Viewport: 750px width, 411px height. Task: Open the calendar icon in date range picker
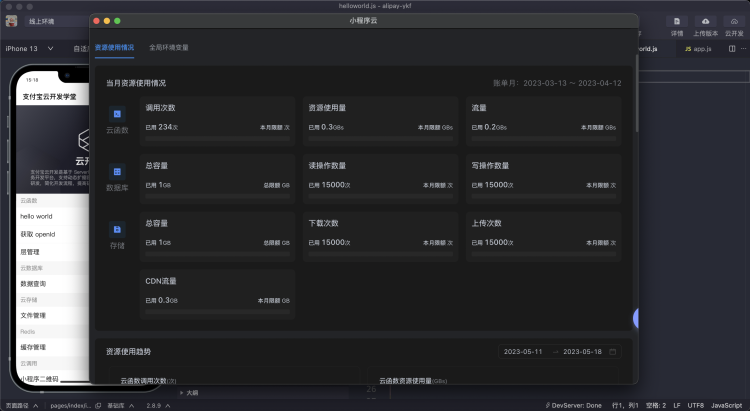[x=612, y=352]
